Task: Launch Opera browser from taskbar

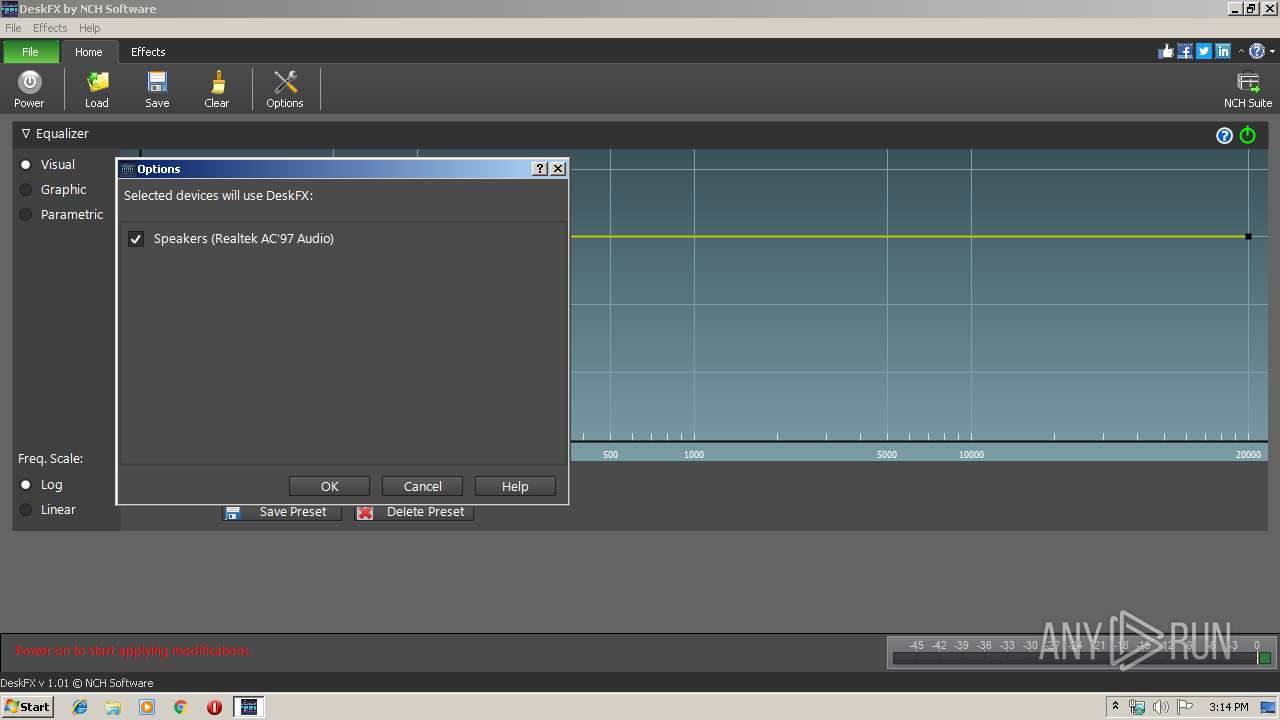Action: click(x=214, y=707)
